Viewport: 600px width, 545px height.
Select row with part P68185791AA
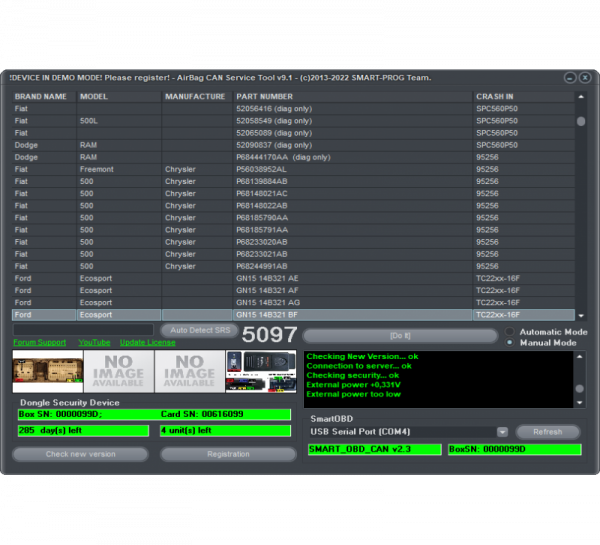293,230
